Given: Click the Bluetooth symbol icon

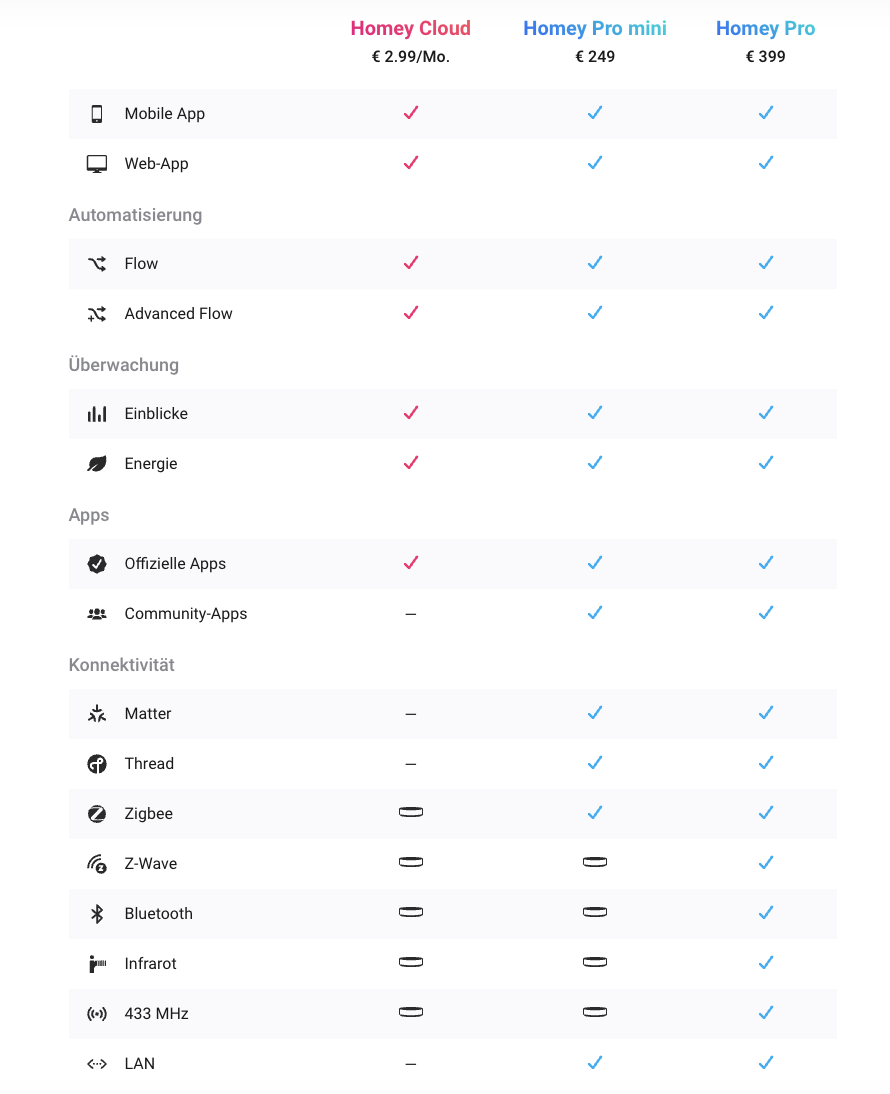Looking at the screenshot, I should (x=97, y=914).
